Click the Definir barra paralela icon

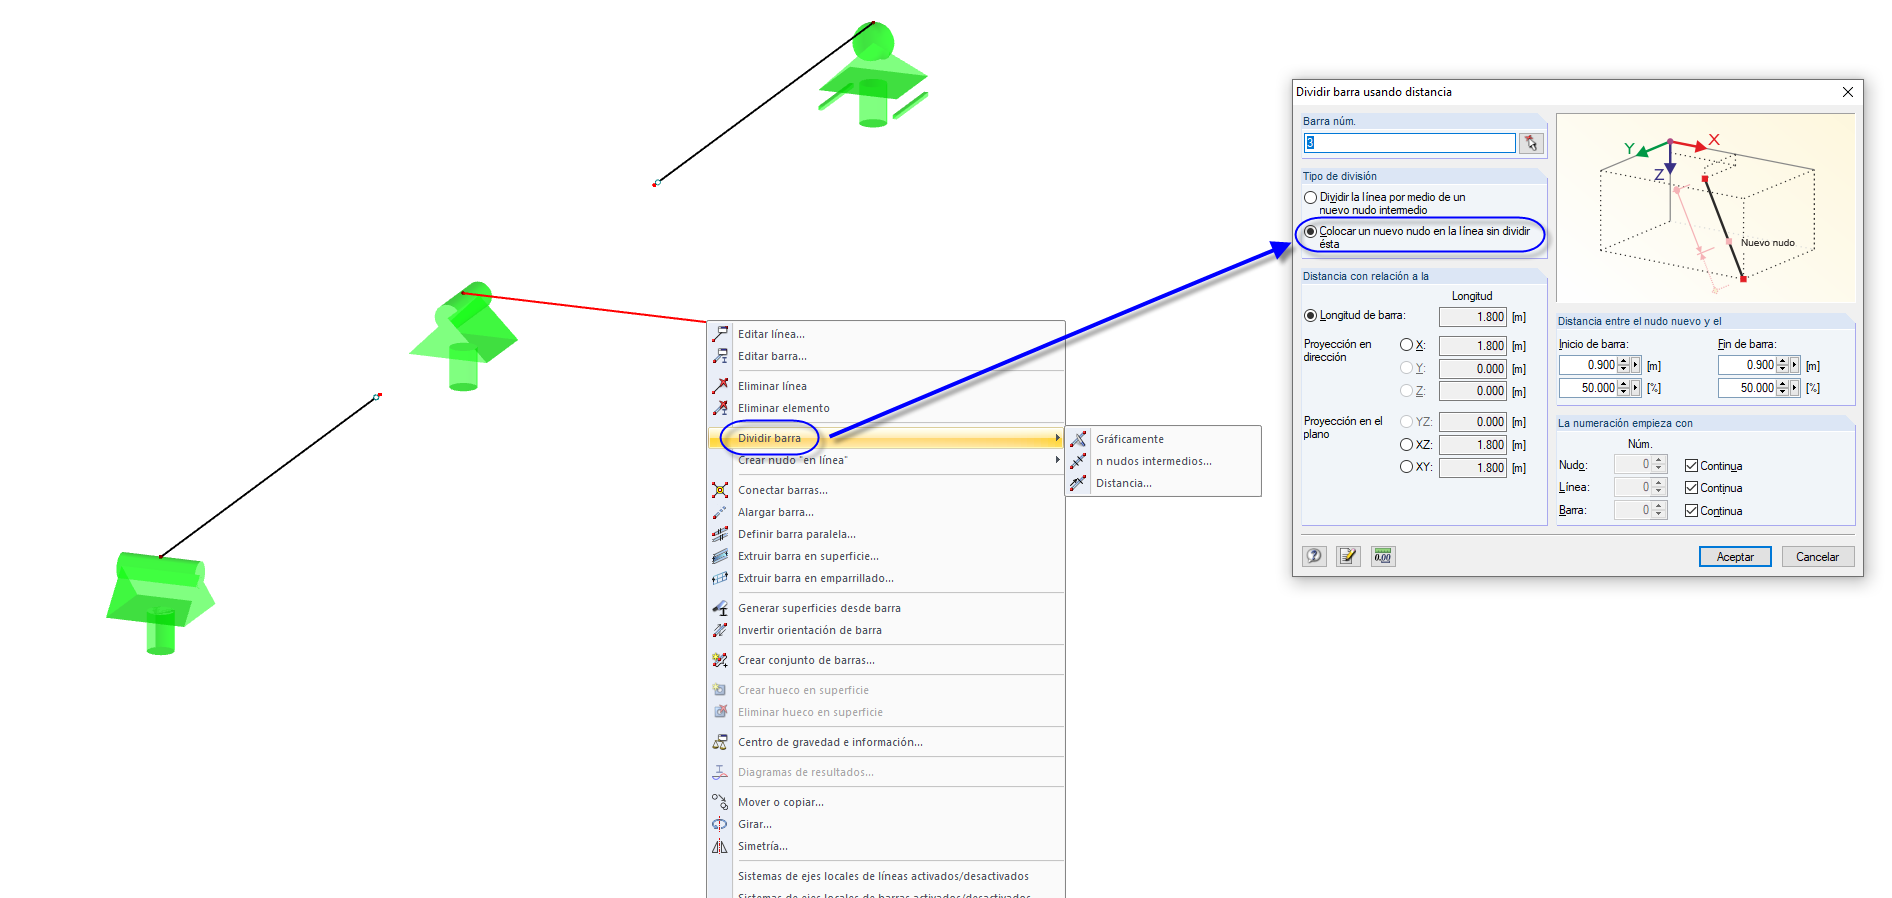[720, 534]
